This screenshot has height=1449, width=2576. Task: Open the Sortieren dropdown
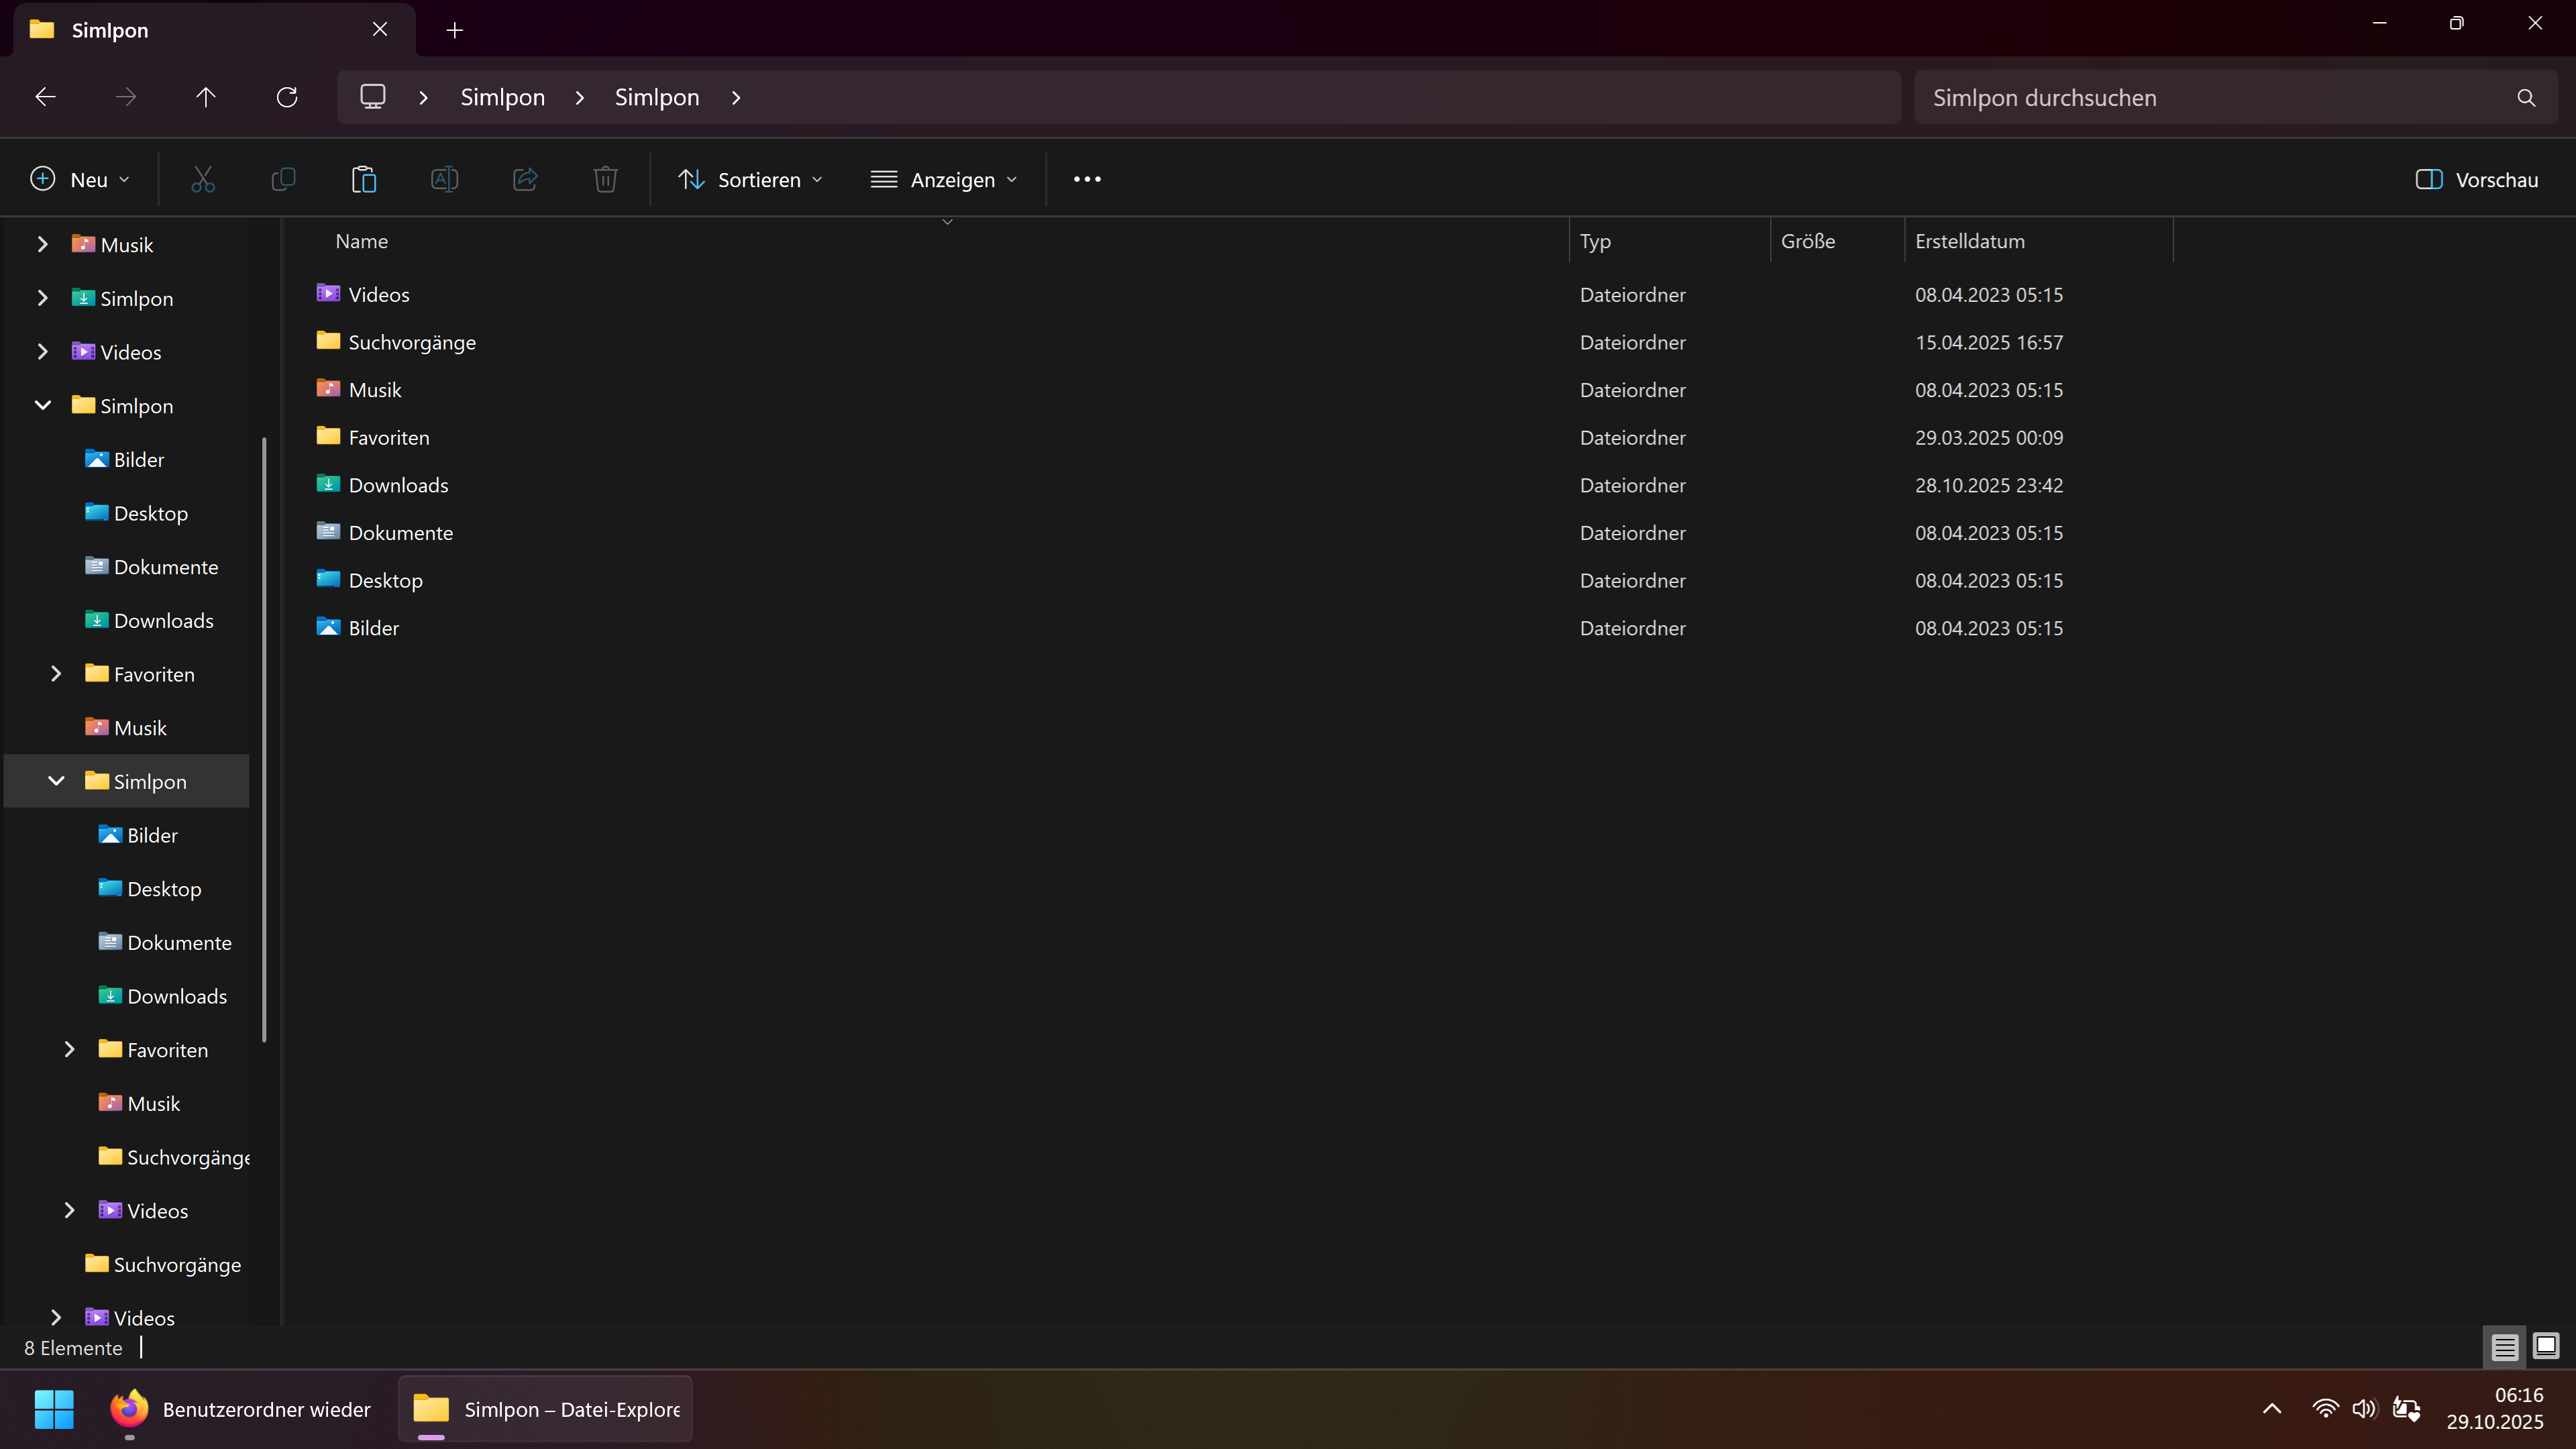coord(750,180)
